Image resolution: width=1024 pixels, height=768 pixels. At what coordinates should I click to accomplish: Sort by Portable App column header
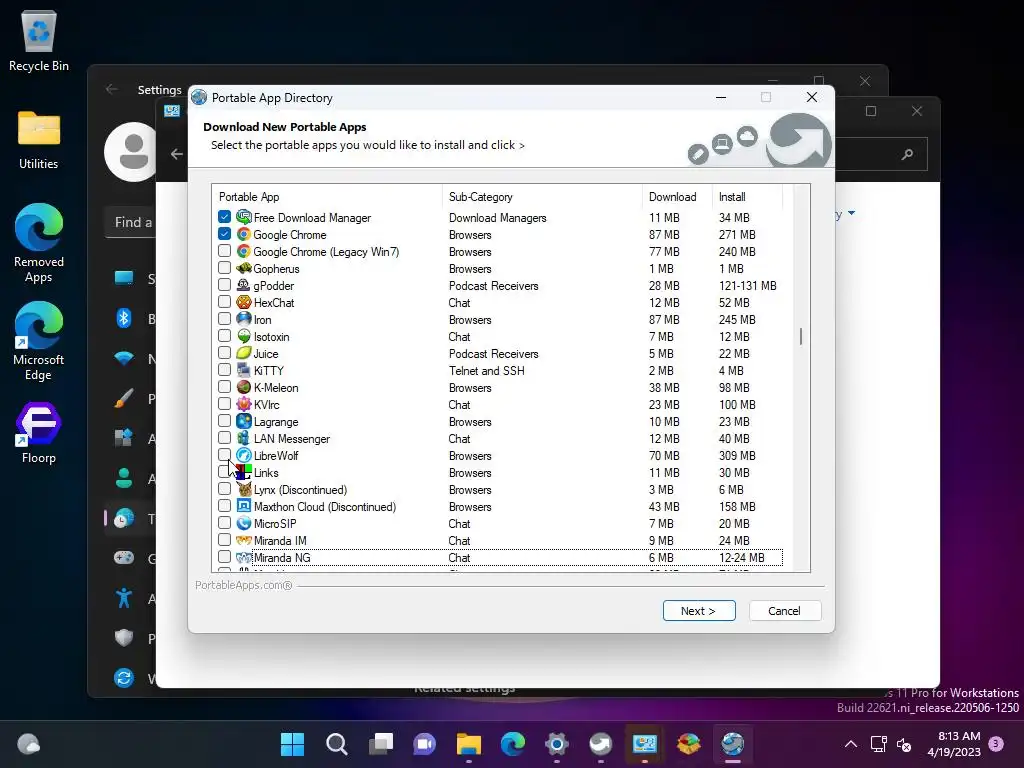[328, 197]
